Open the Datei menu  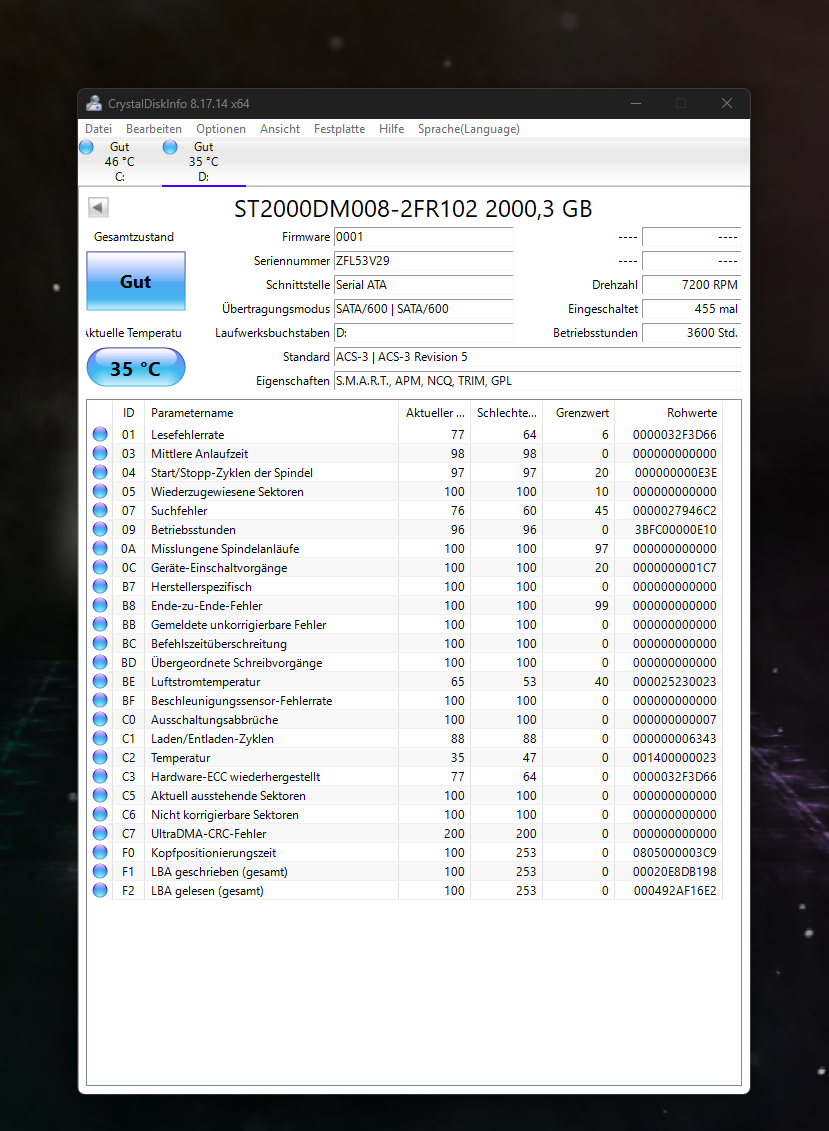click(x=99, y=128)
